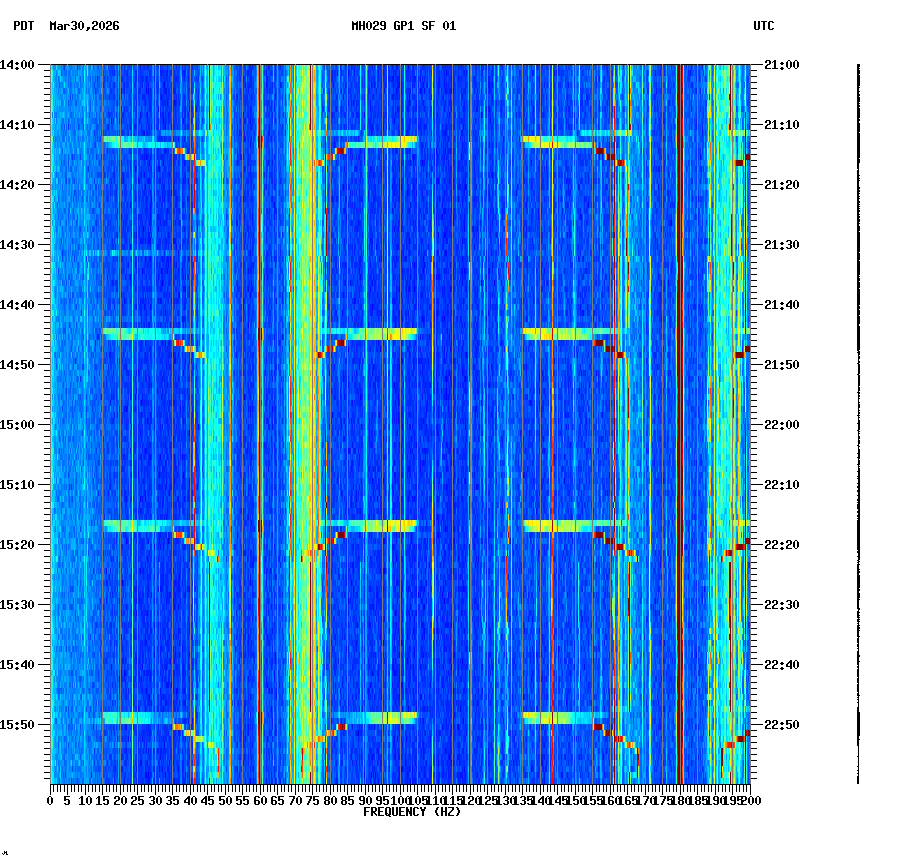
Task: Click the 200 tick on the frequency axis
Action: (x=751, y=800)
